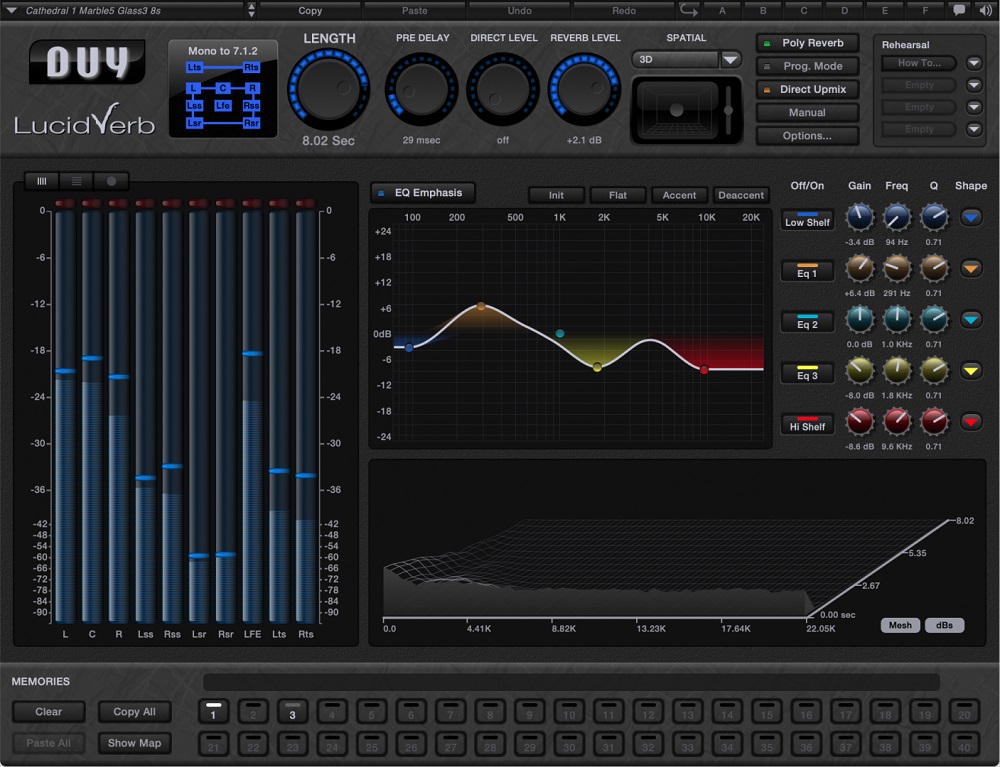1000x767 pixels.
Task: Open the Low Shelf shape dropdown (blue arrow)
Action: tap(971, 218)
